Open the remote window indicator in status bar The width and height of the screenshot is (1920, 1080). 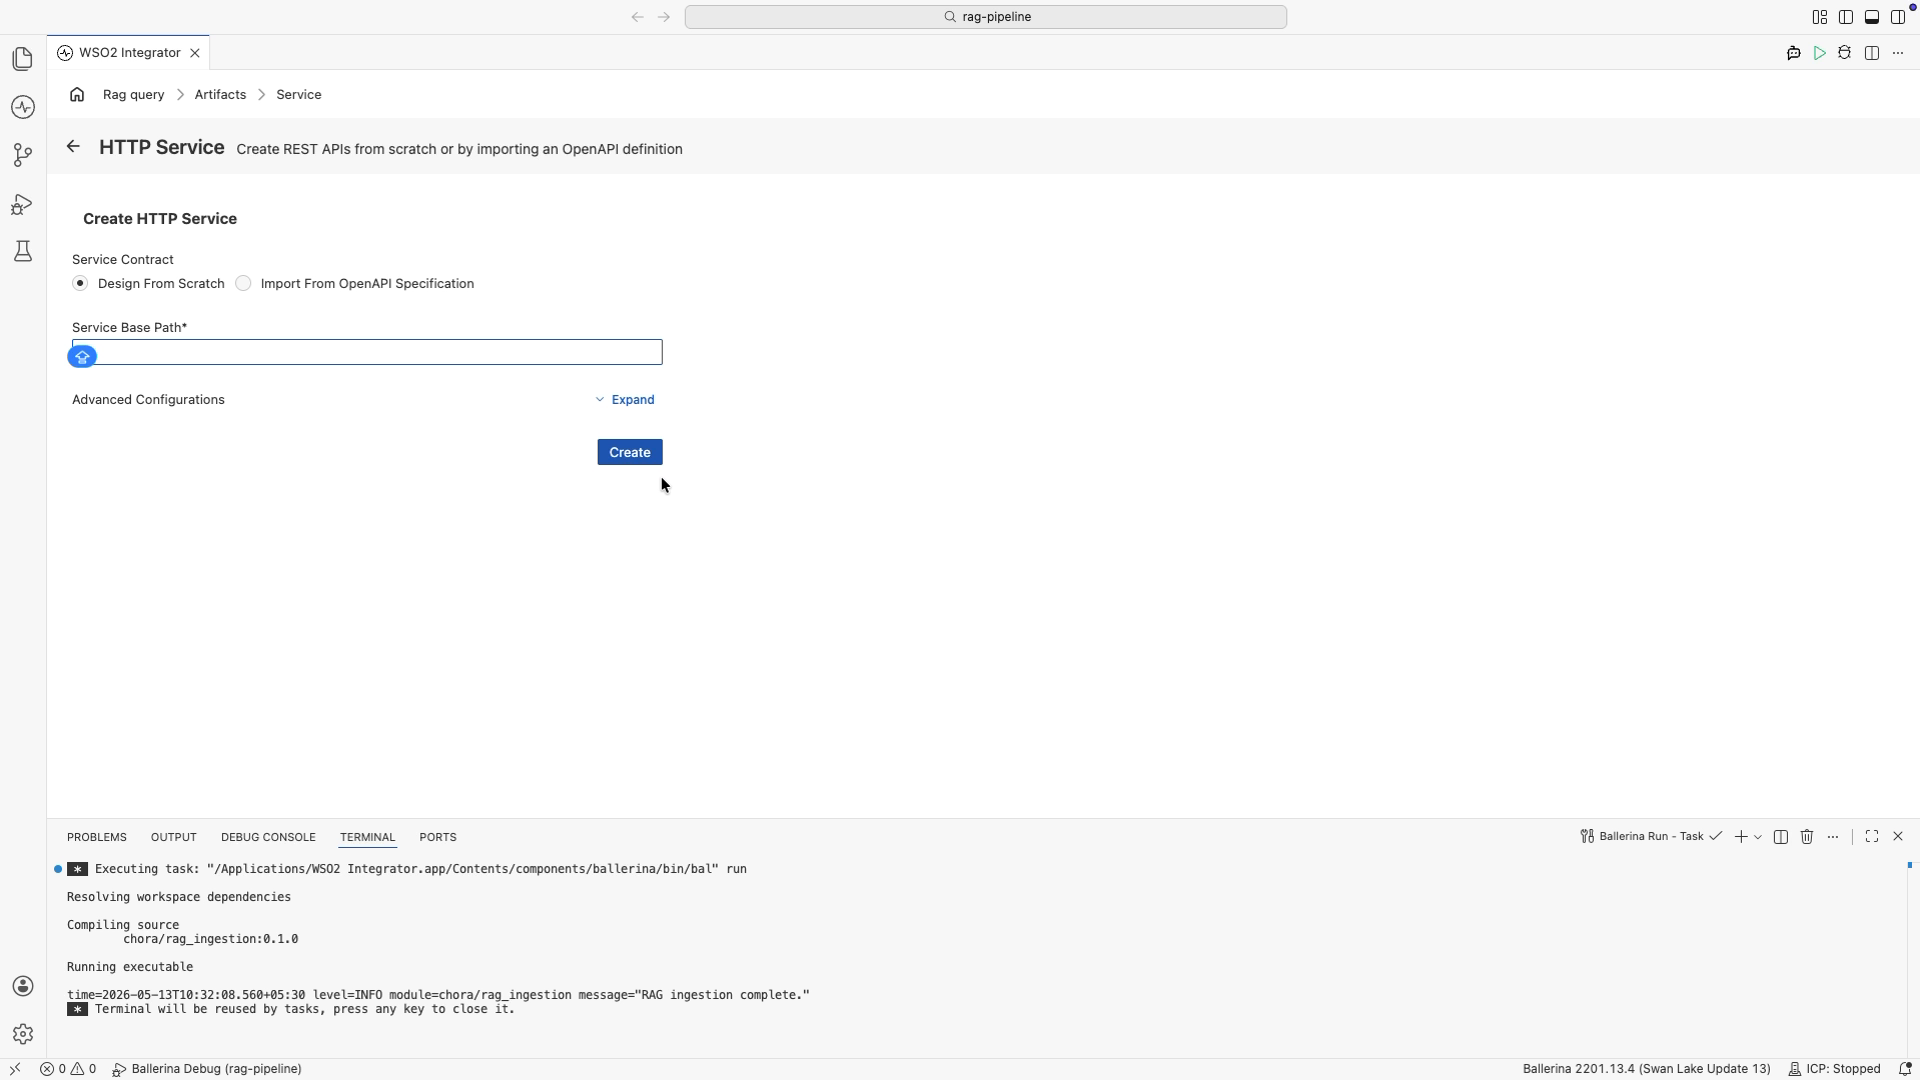coord(15,1069)
